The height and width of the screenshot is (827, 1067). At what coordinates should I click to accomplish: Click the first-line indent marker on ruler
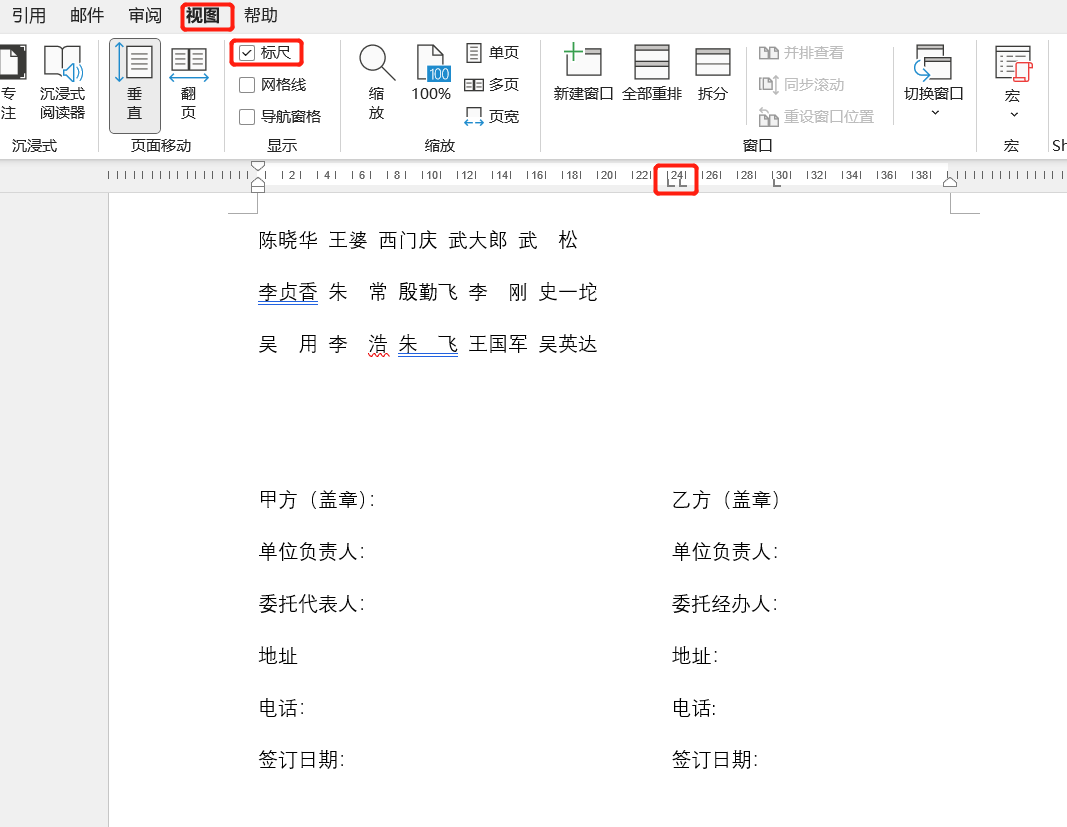[257, 165]
